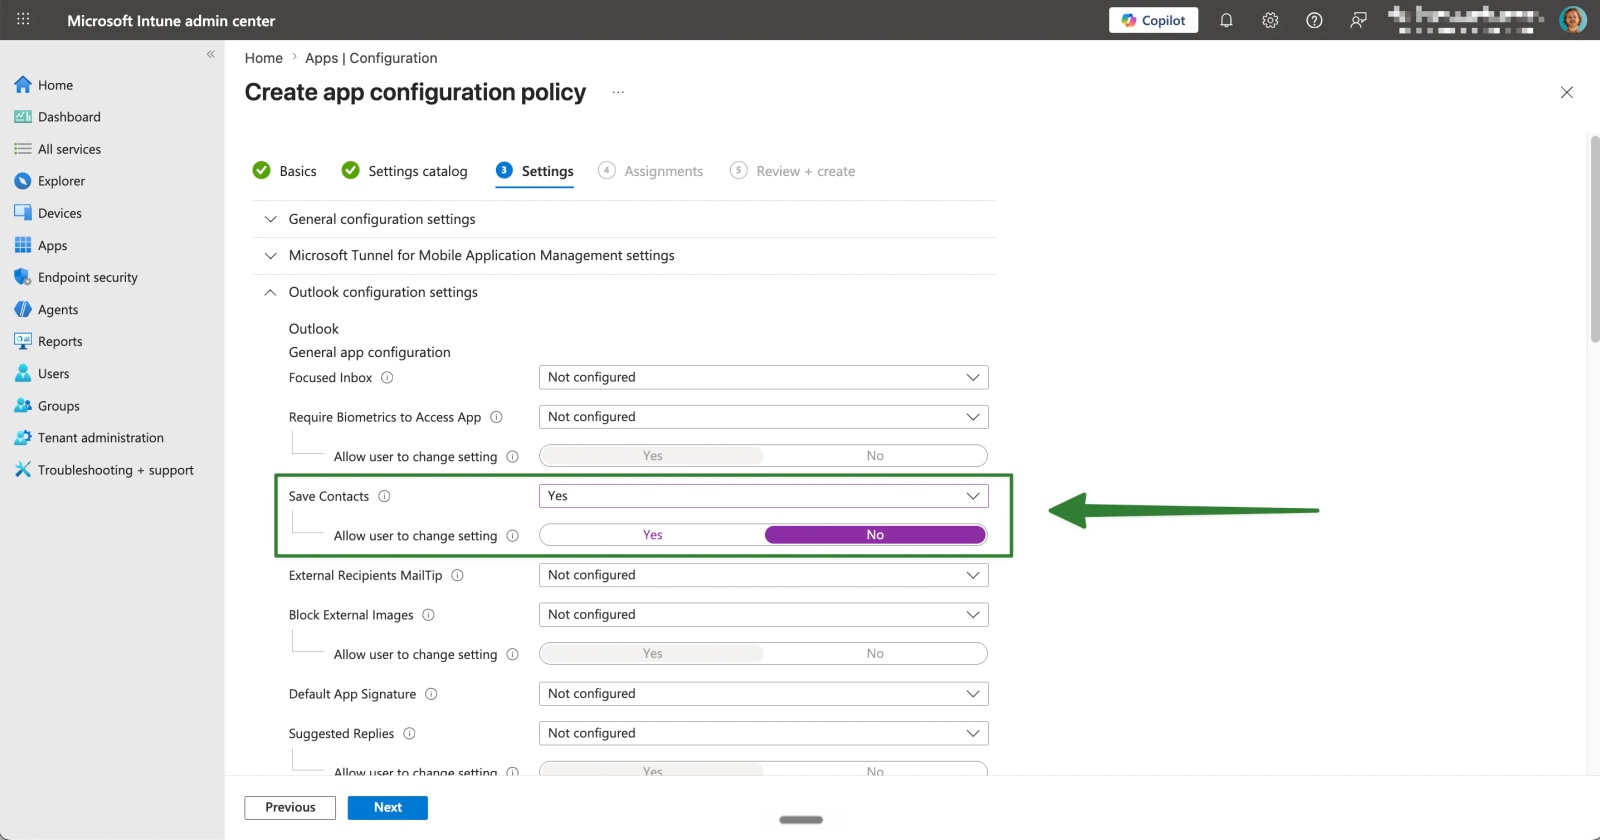Select the Settings step tab
Screen dimensions: 1600x840
click(x=535, y=171)
